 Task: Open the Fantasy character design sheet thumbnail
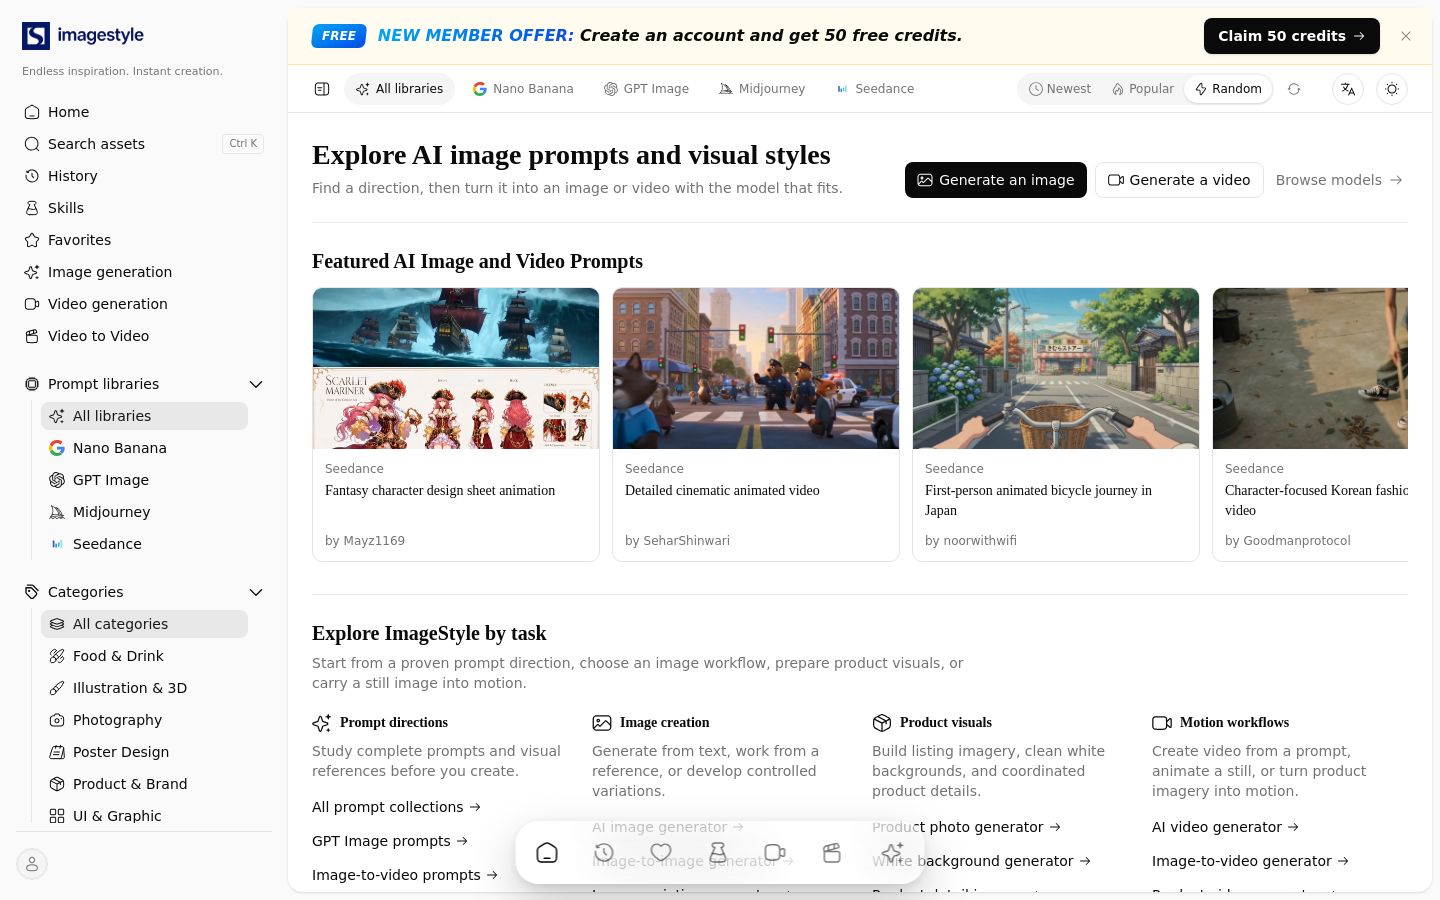[456, 369]
